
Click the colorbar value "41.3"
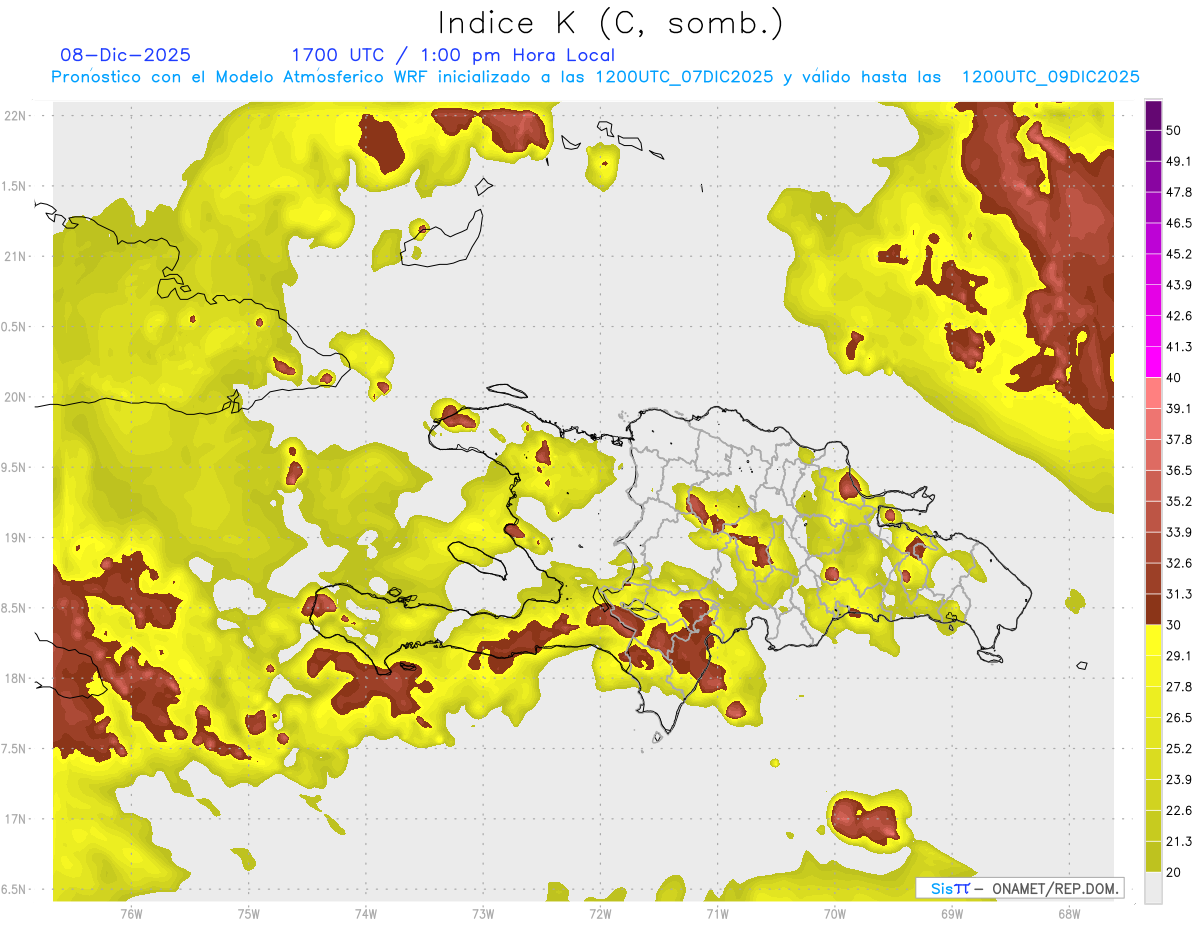point(1179,347)
